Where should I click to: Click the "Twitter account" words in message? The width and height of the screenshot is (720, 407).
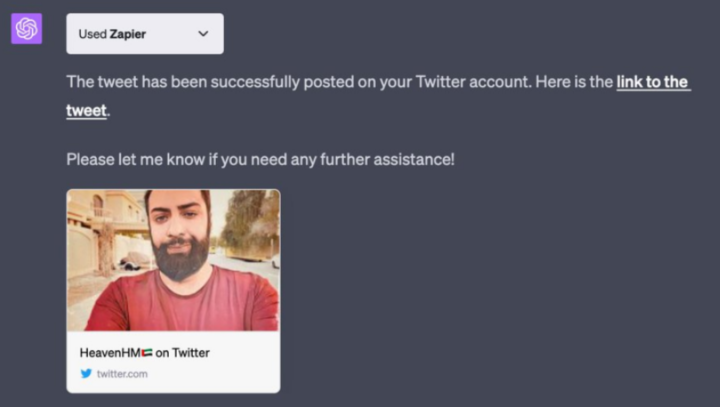point(470,82)
